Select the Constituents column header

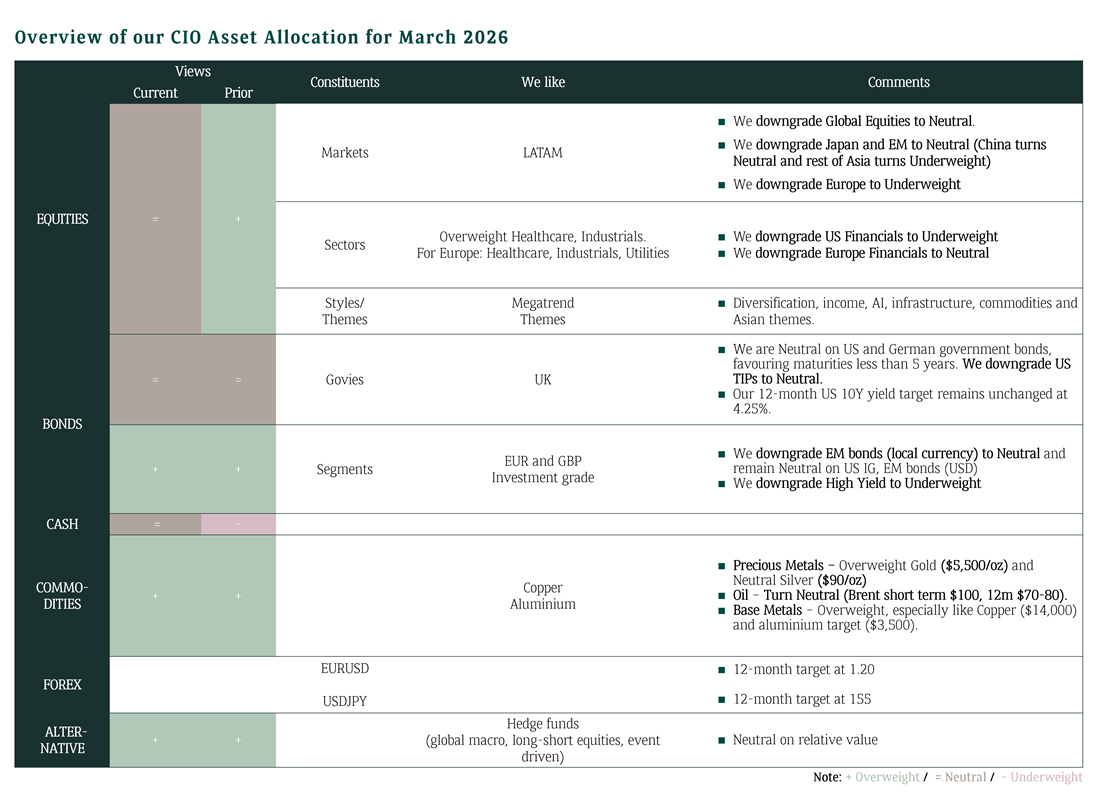pos(344,82)
